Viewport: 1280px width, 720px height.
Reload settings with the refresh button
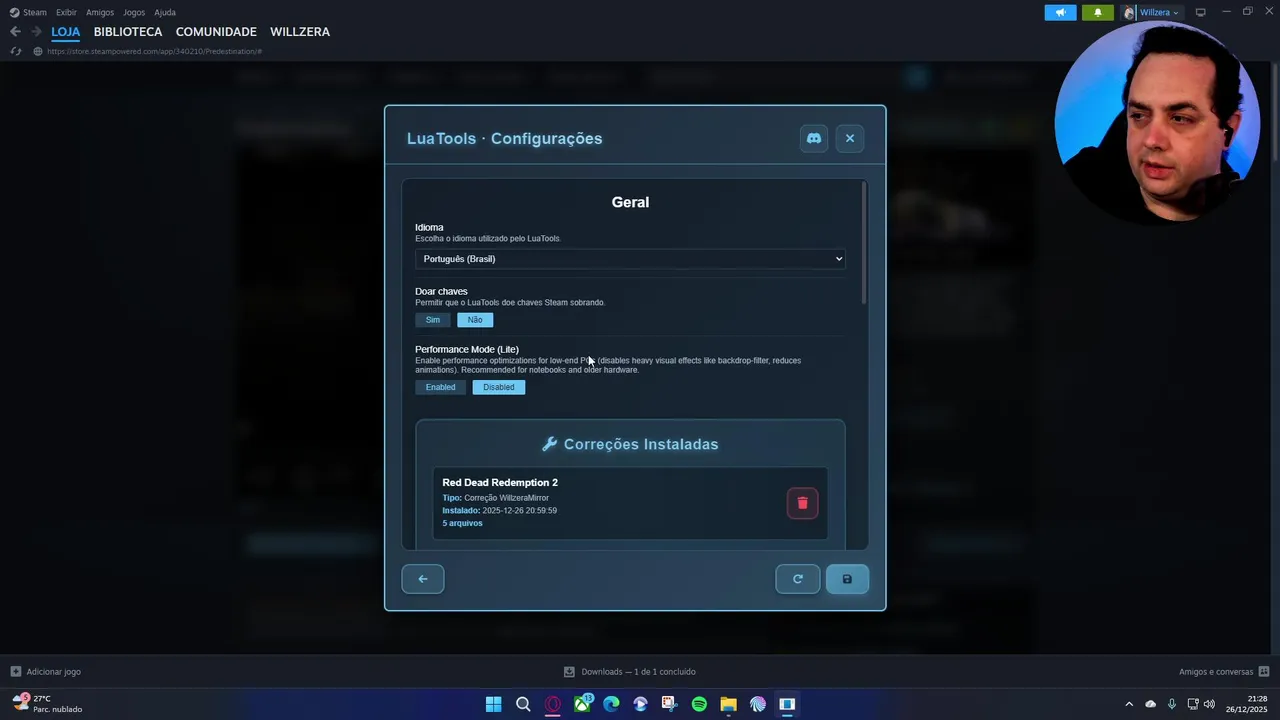click(798, 579)
